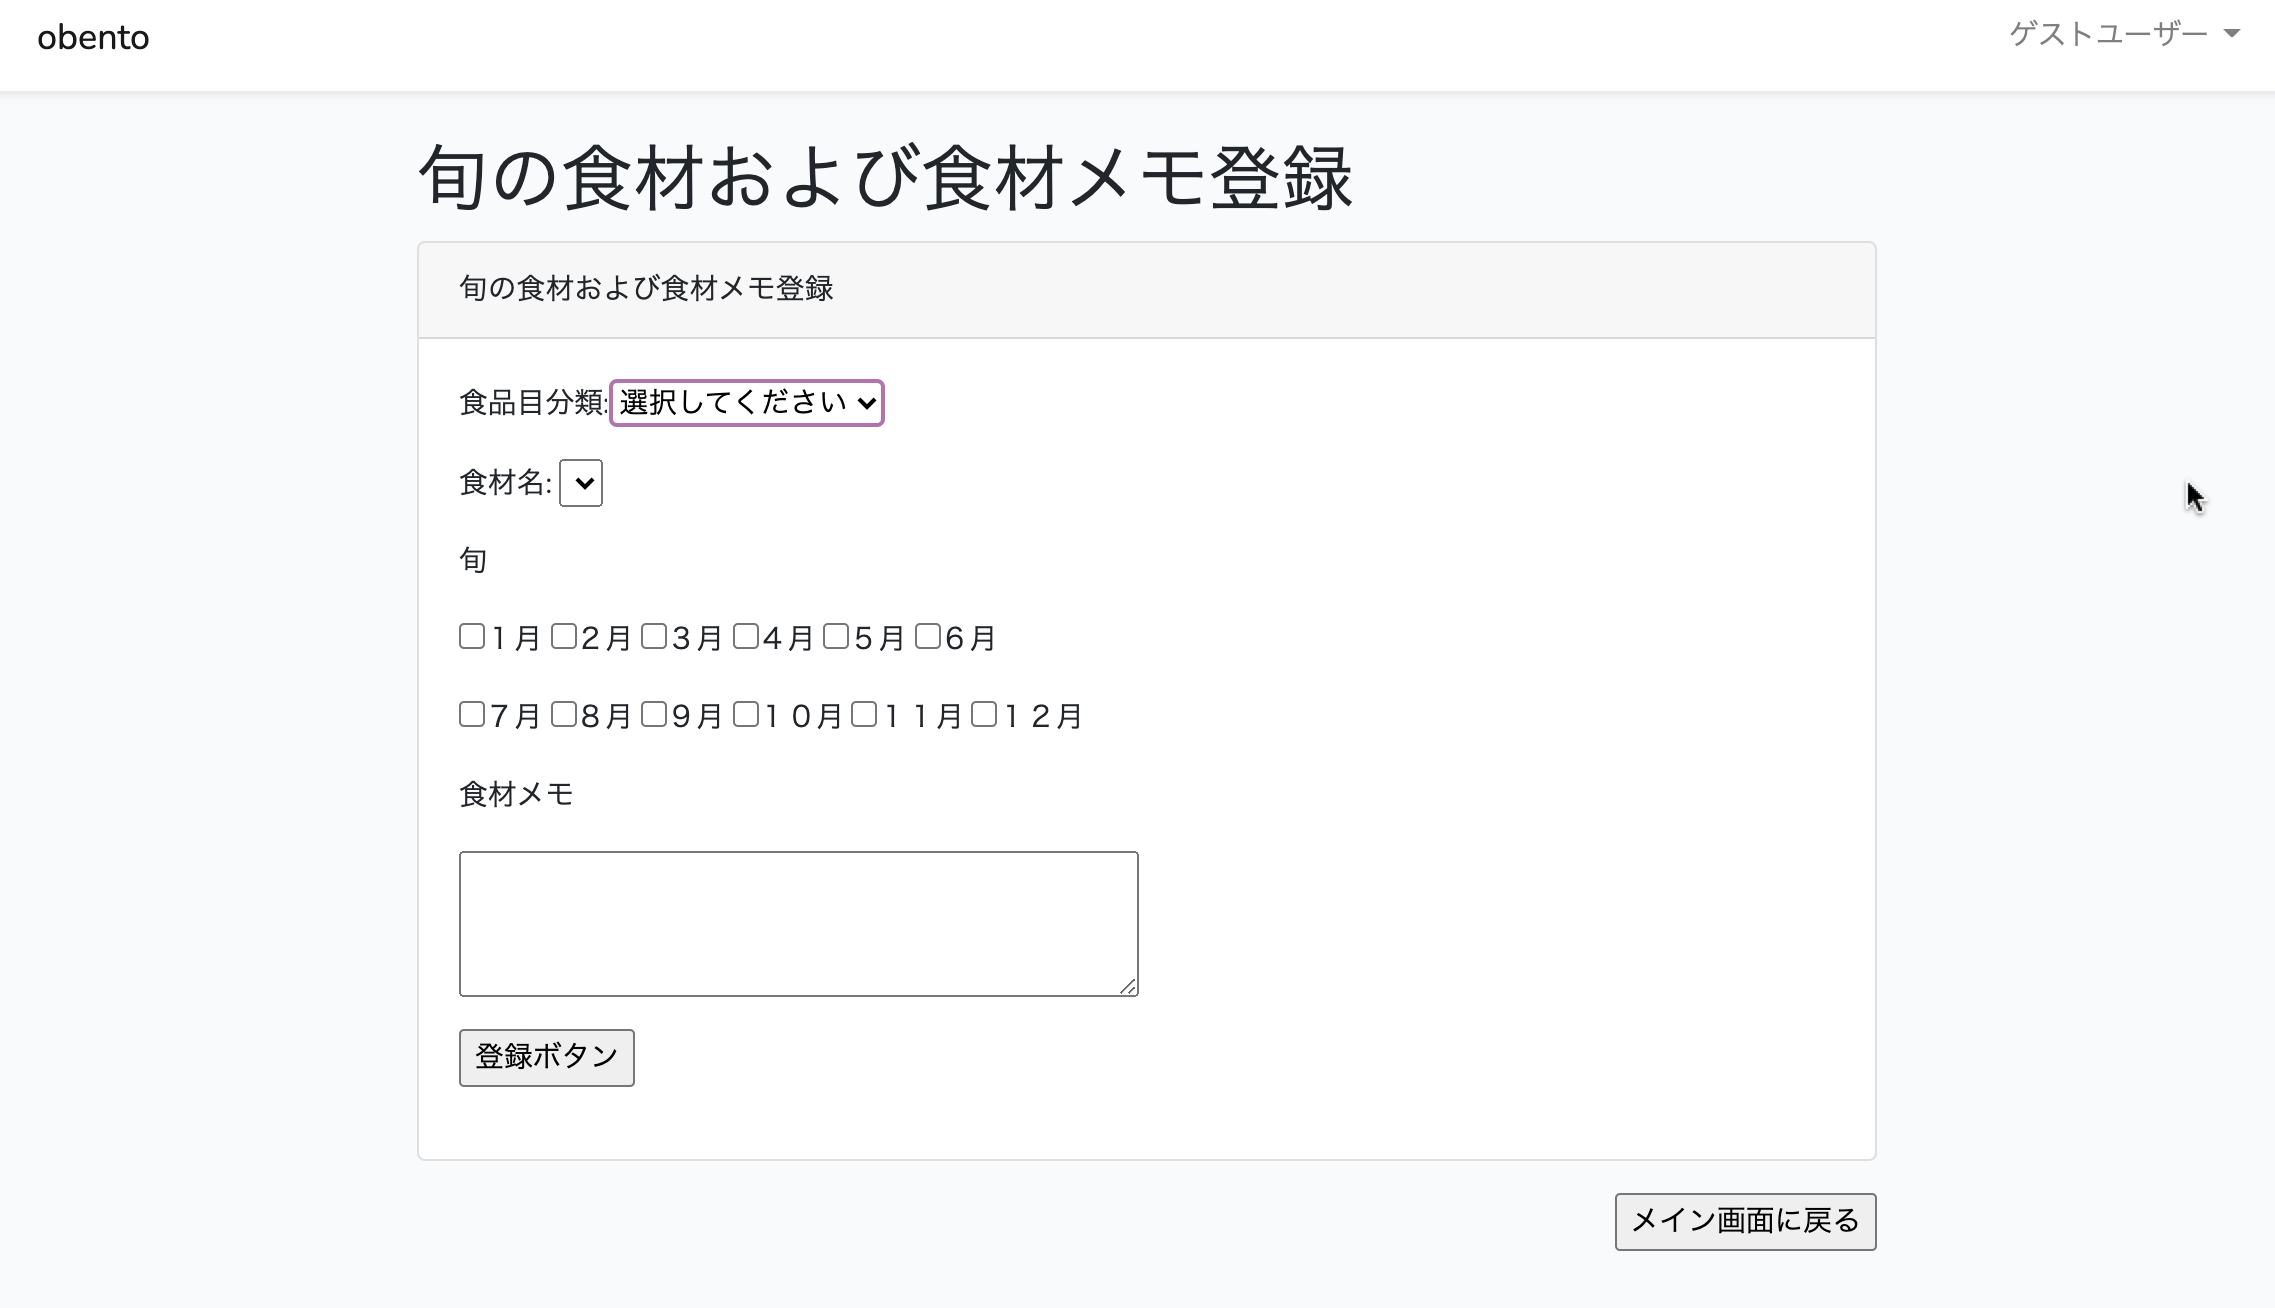The height and width of the screenshot is (1308, 2275).
Task: Toggle the 12月 checkbox
Action: [984, 714]
